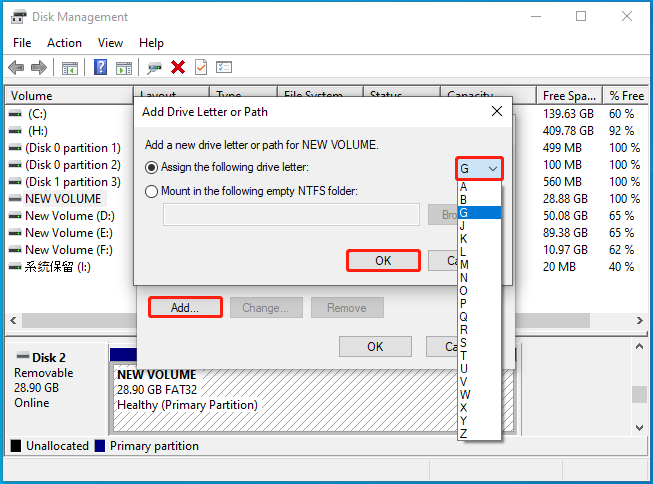Click the red X Delete toolbar icon
Image resolution: width=653 pixels, height=484 pixels.
[178, 67]
